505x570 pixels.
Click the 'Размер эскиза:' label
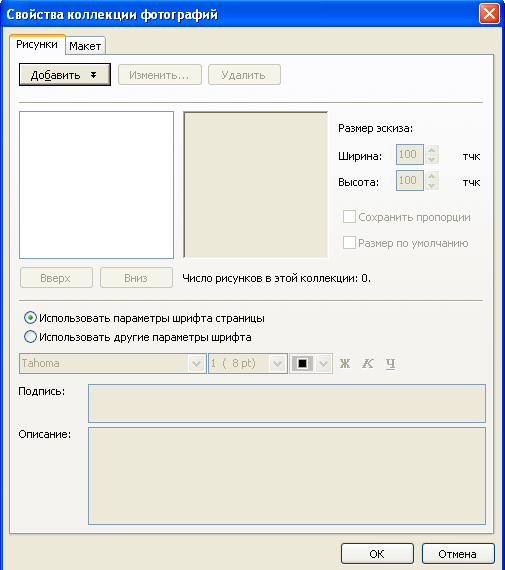(x=375, y=128)
